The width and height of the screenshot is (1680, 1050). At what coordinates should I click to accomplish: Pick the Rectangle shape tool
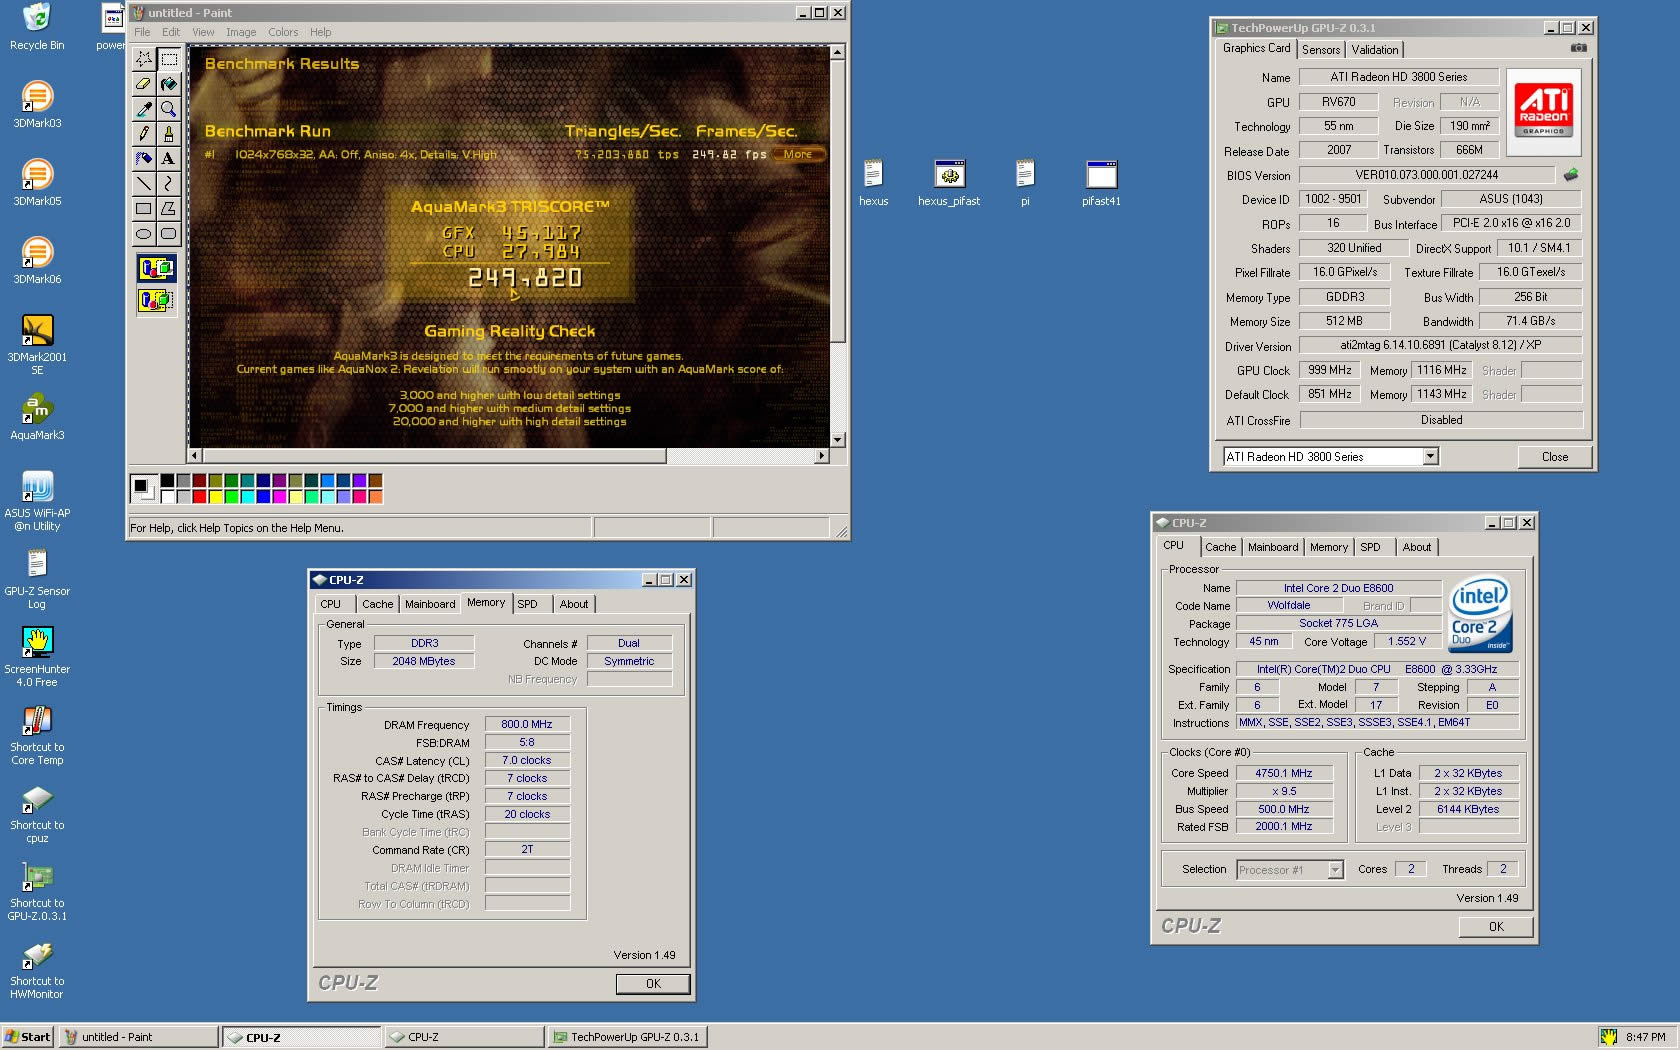point(144,209)
